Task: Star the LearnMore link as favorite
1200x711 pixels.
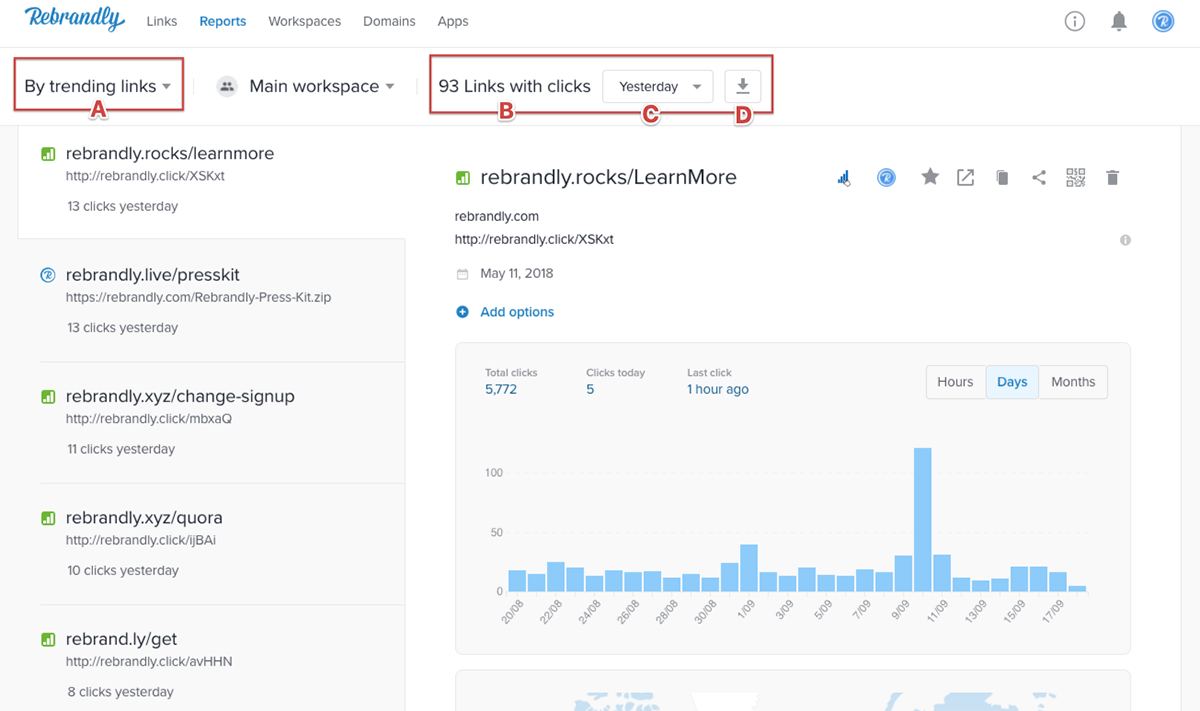Action: 930,177
